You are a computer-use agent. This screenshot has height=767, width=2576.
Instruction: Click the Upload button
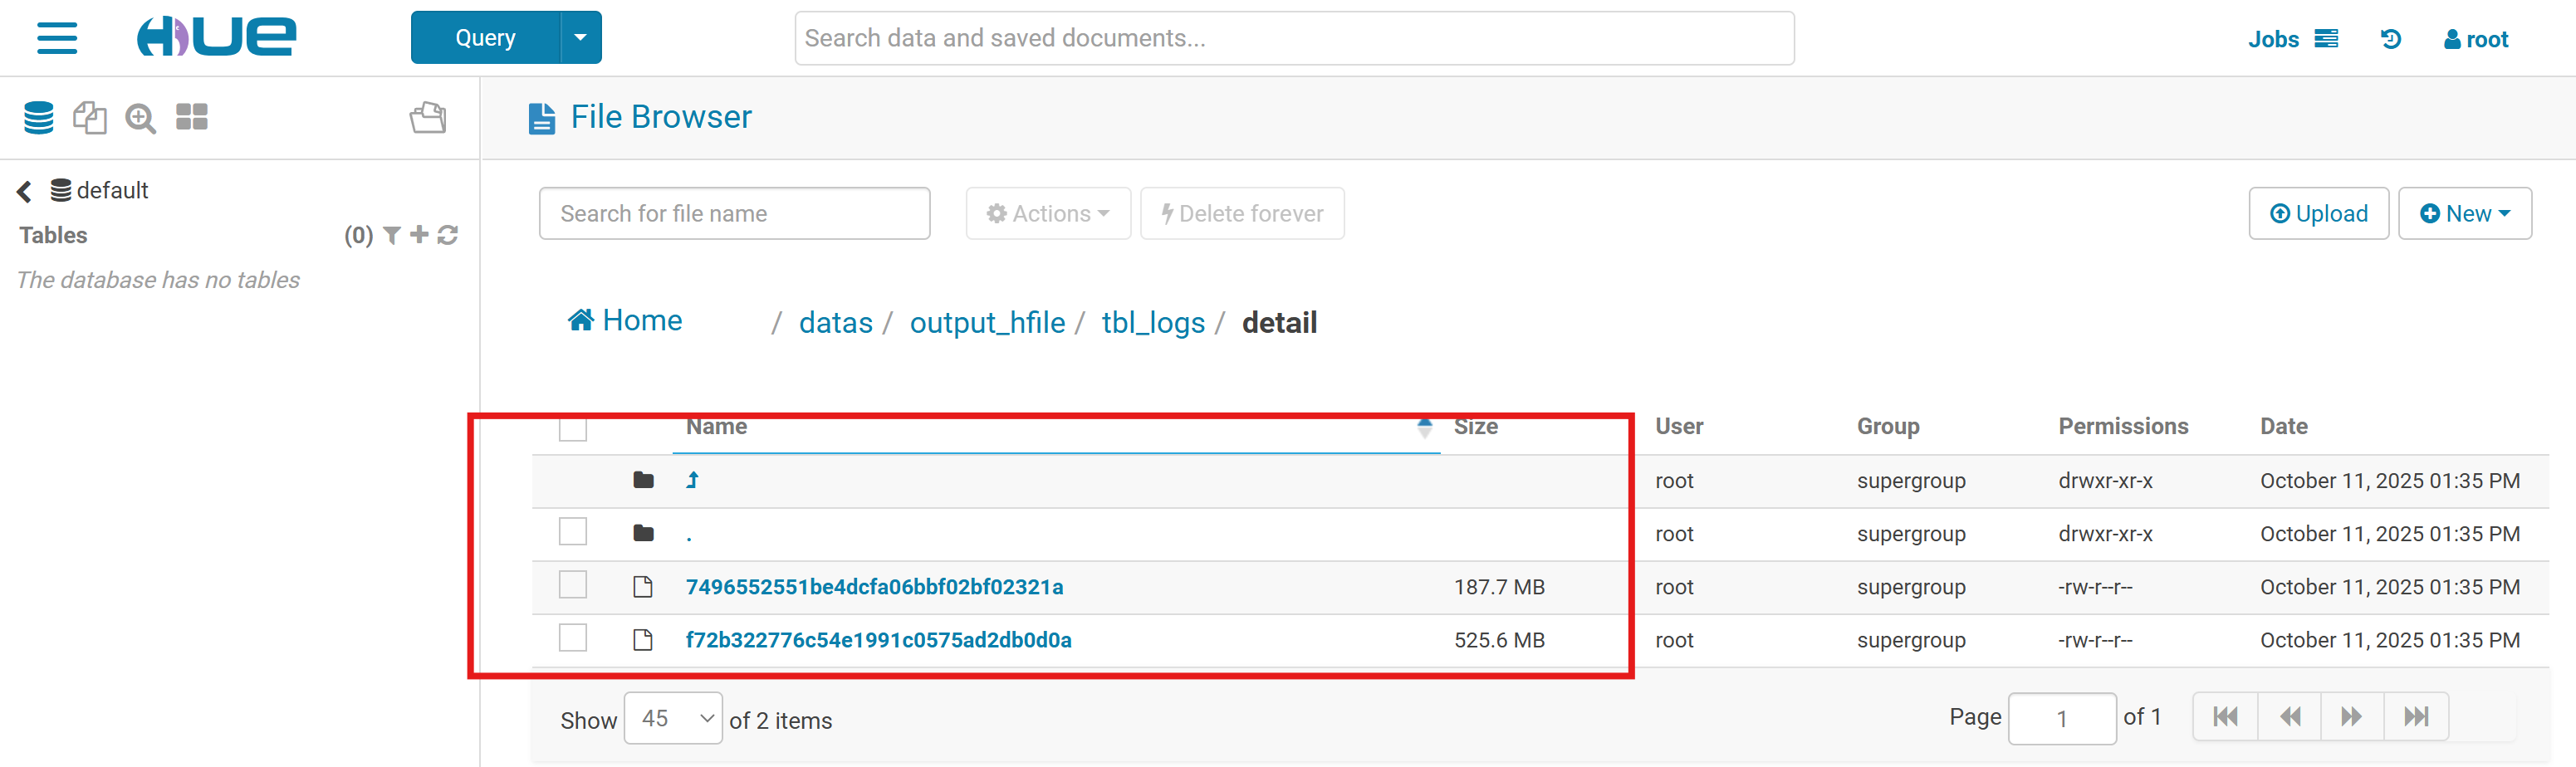[2319, 213]
